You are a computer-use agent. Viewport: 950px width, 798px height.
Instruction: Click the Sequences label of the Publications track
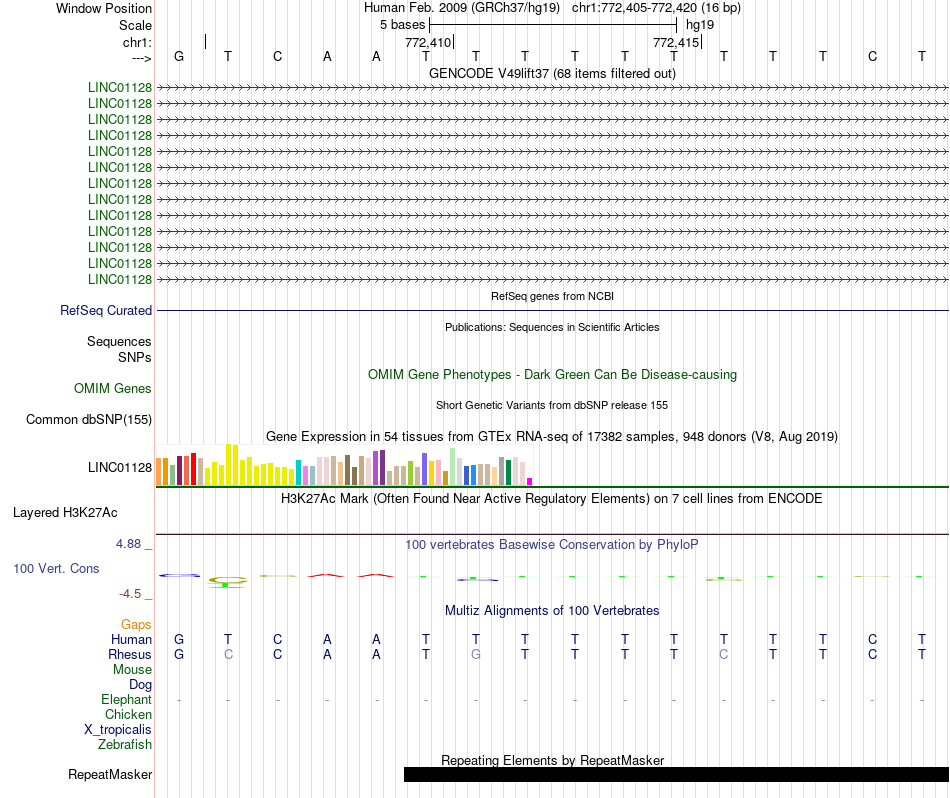[119, 341]
